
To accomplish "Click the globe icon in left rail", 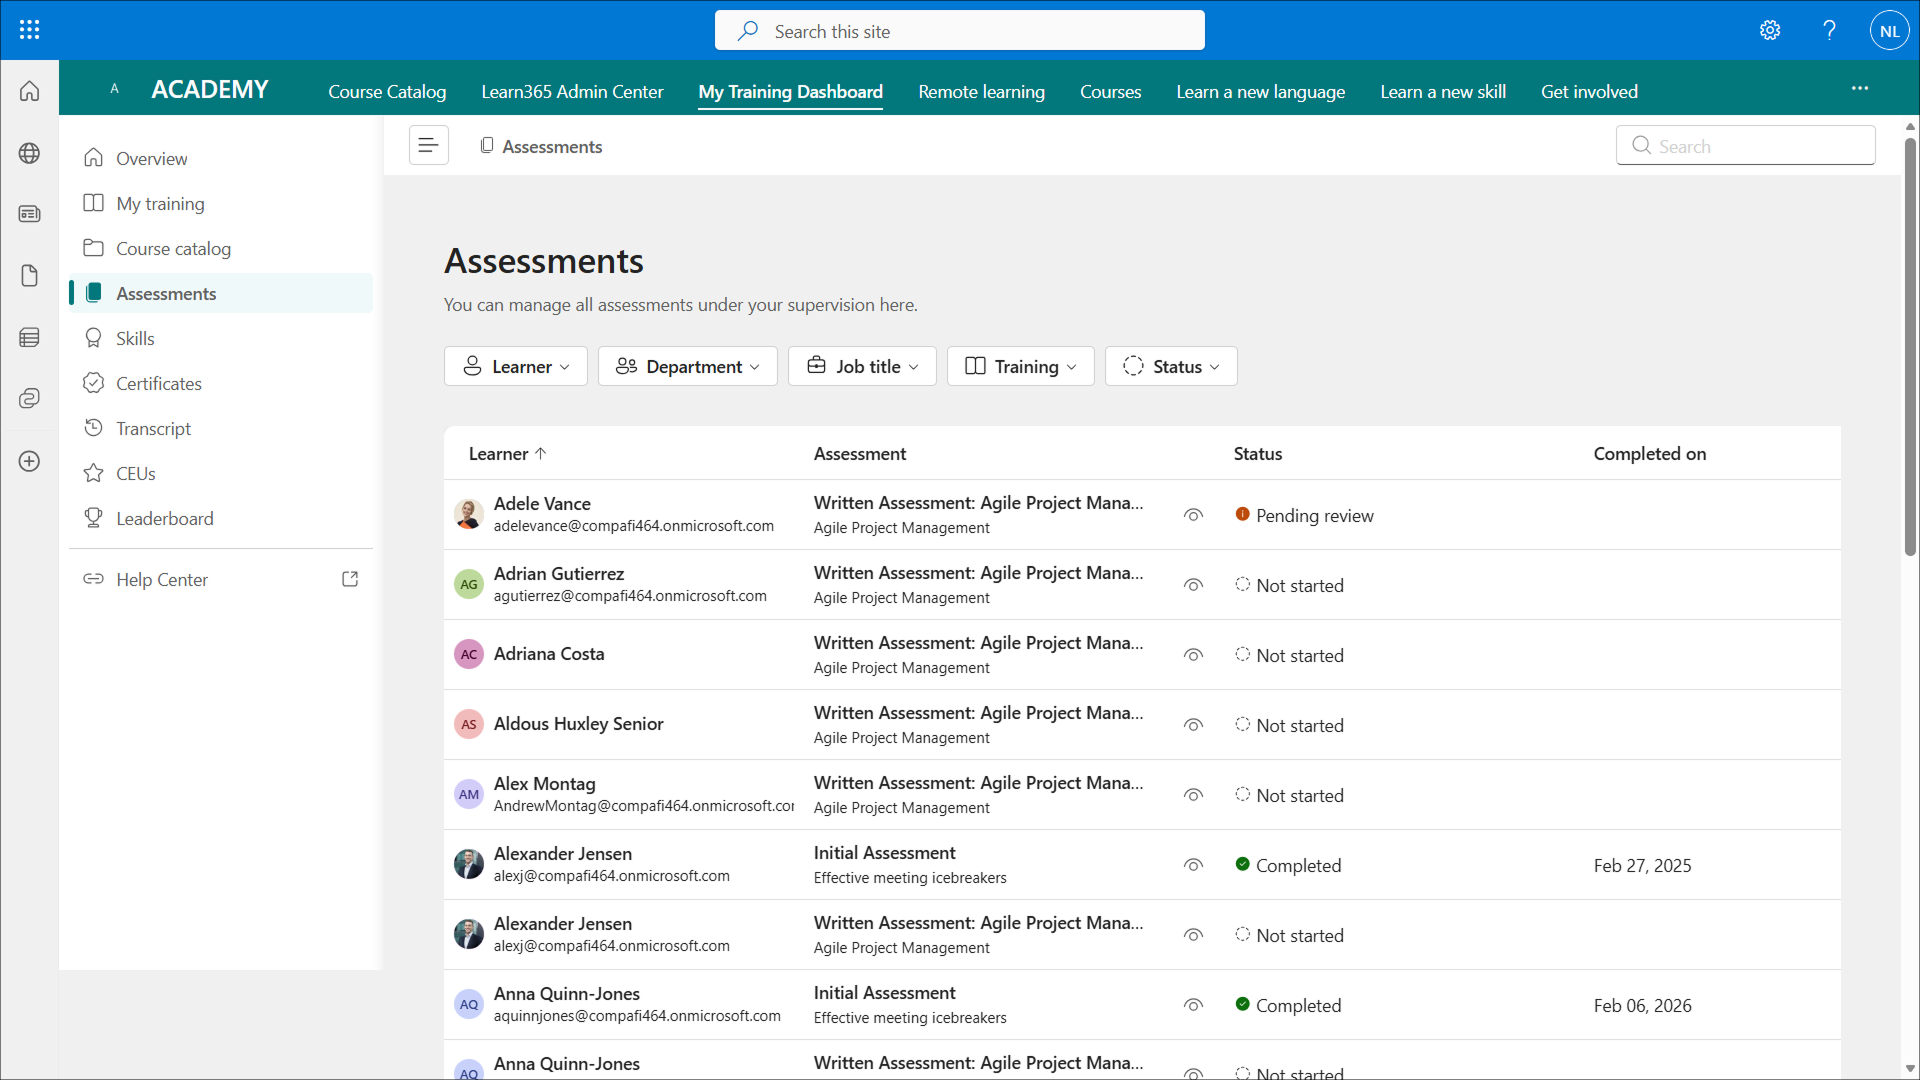I will pos(29,153).
